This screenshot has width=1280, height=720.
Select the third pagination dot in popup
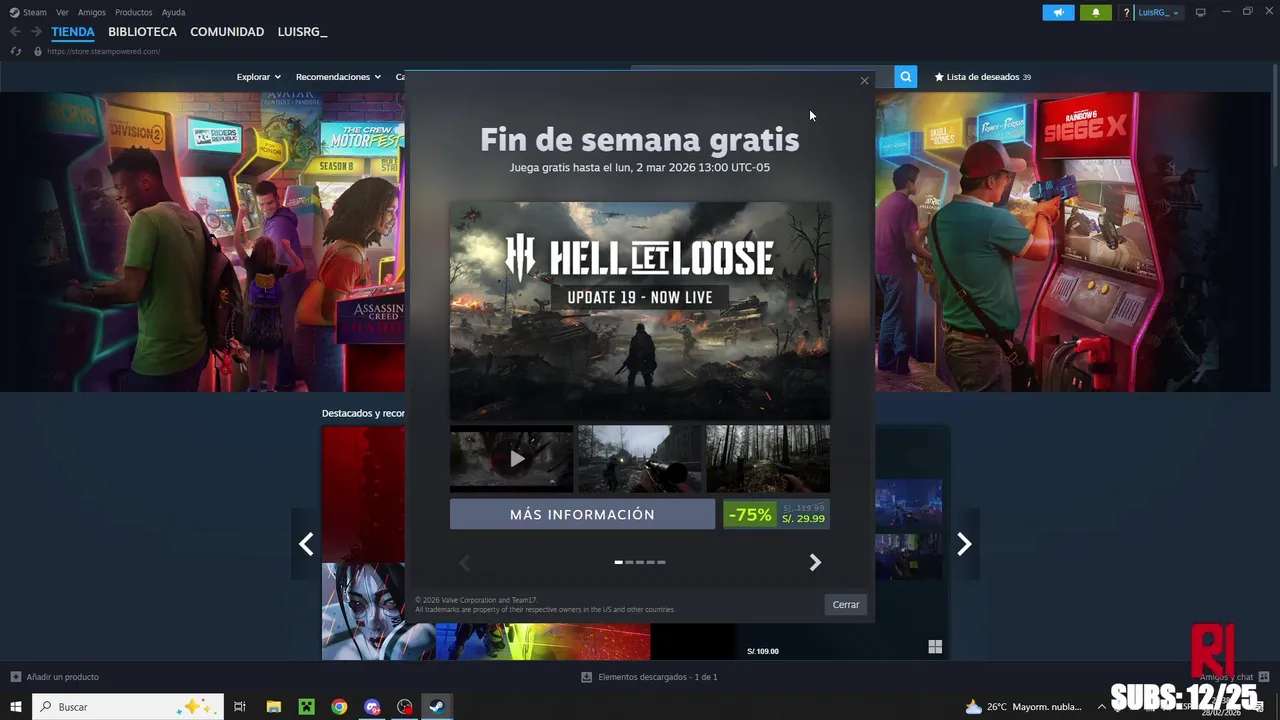coord(640,563)
